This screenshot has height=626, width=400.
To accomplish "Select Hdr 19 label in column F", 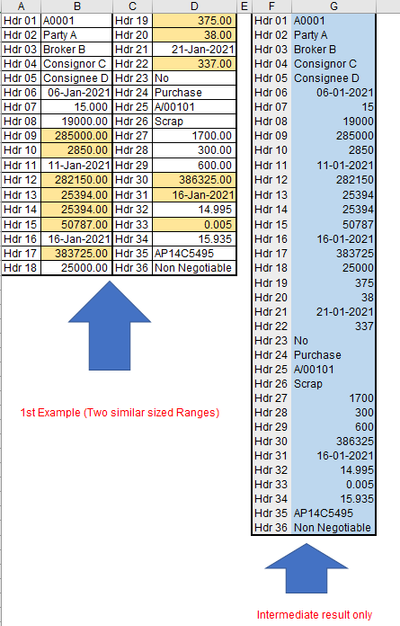I will click(271, 283).
